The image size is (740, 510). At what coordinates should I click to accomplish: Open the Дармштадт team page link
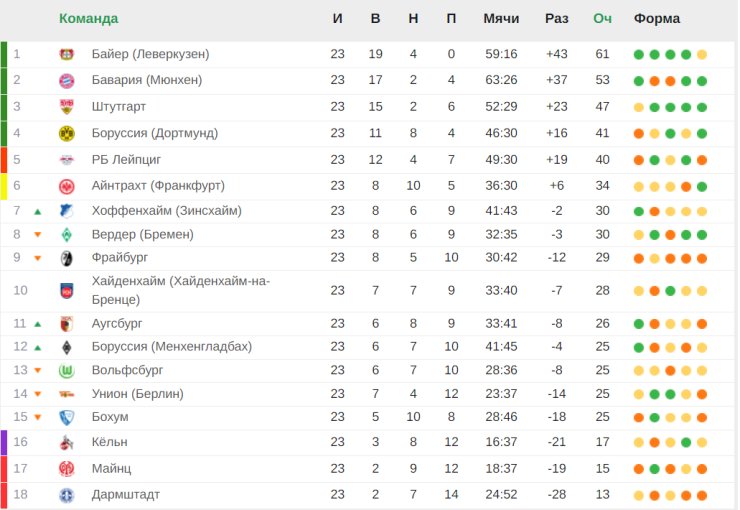click(126, 494)
